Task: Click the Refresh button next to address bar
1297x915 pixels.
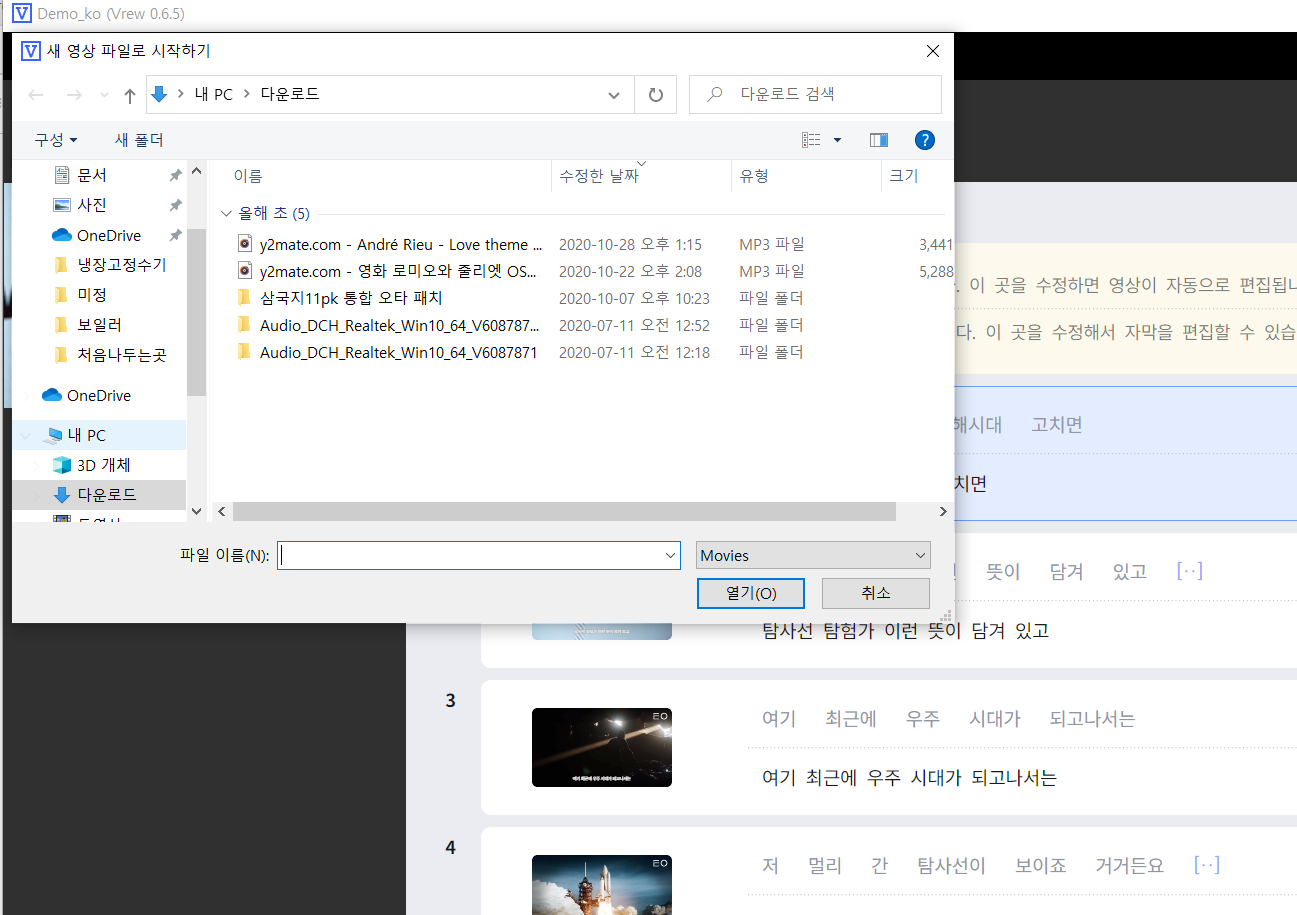Action: coord(656,95)
